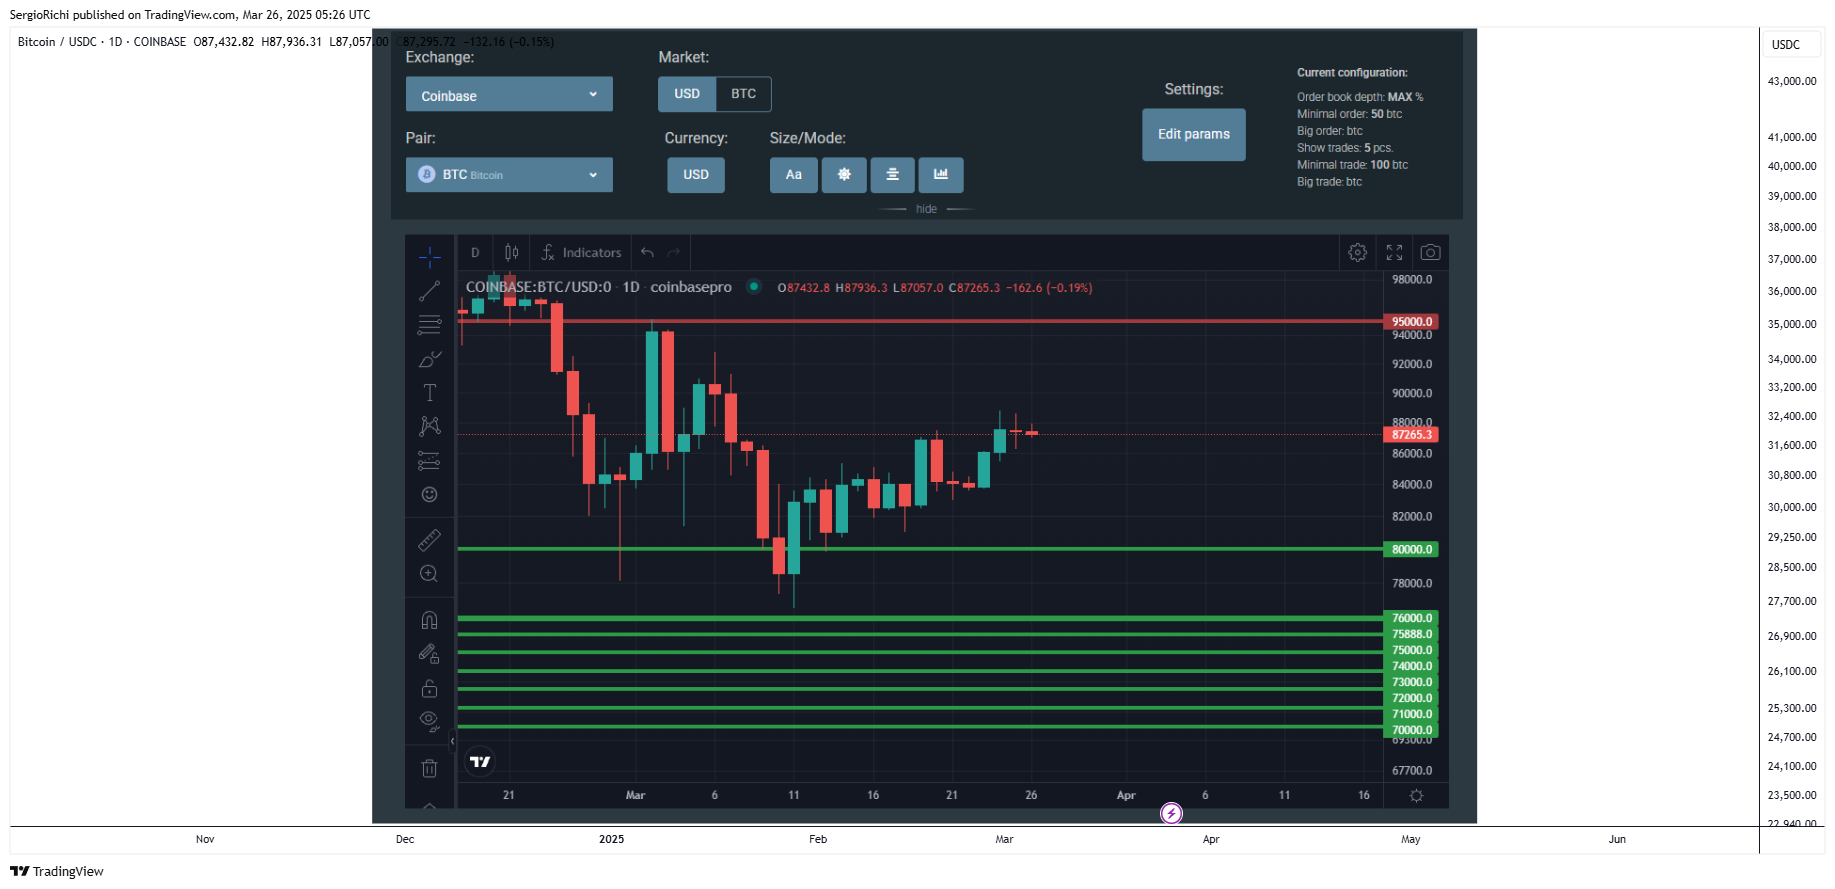Activate the zoom in tool
The image size is (1835, 889).
[x=429, y=574]
